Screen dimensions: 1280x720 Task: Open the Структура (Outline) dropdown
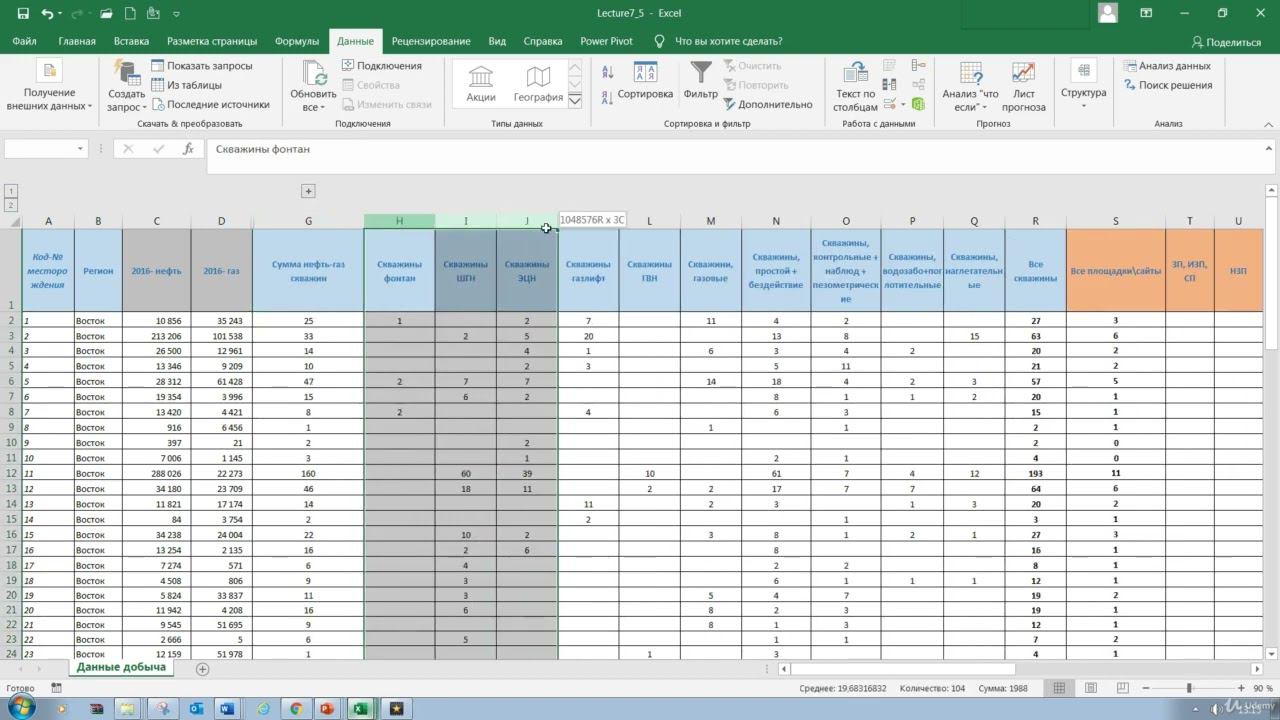pos(1083,85)
